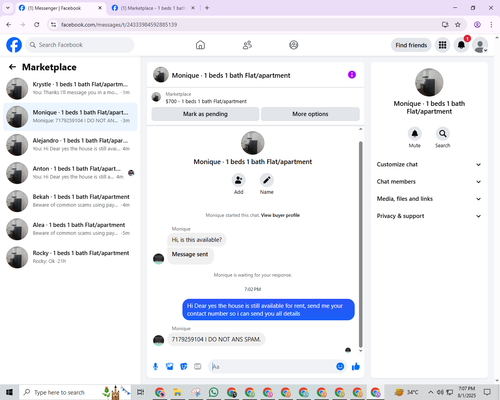Switch to the Marketplace browser tab

click(x=153, y=8)
